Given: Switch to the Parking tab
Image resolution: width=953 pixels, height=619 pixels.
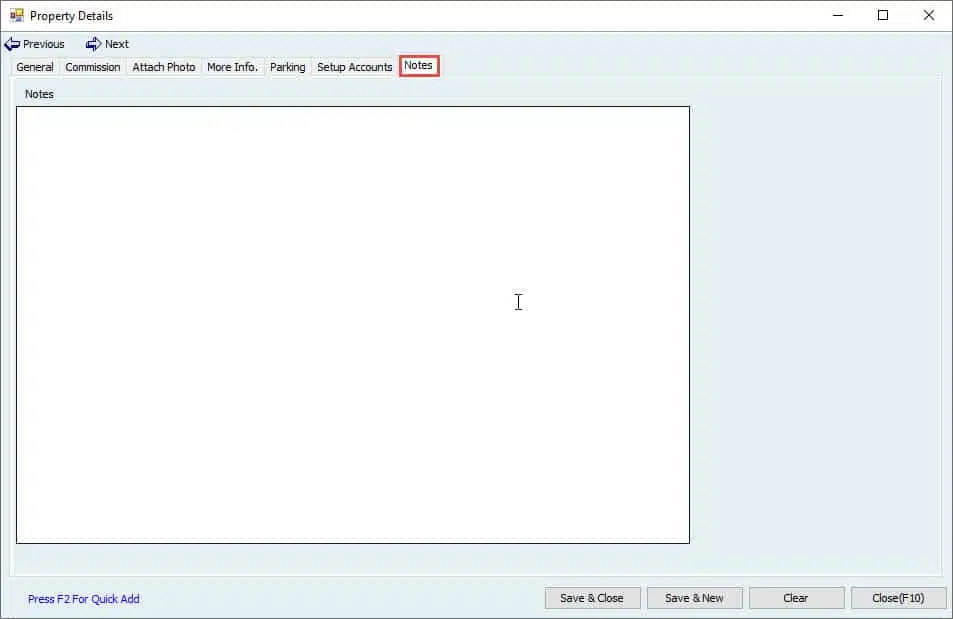Looking at the screenshot, I should pyautogui.click(x=287, y=67).
